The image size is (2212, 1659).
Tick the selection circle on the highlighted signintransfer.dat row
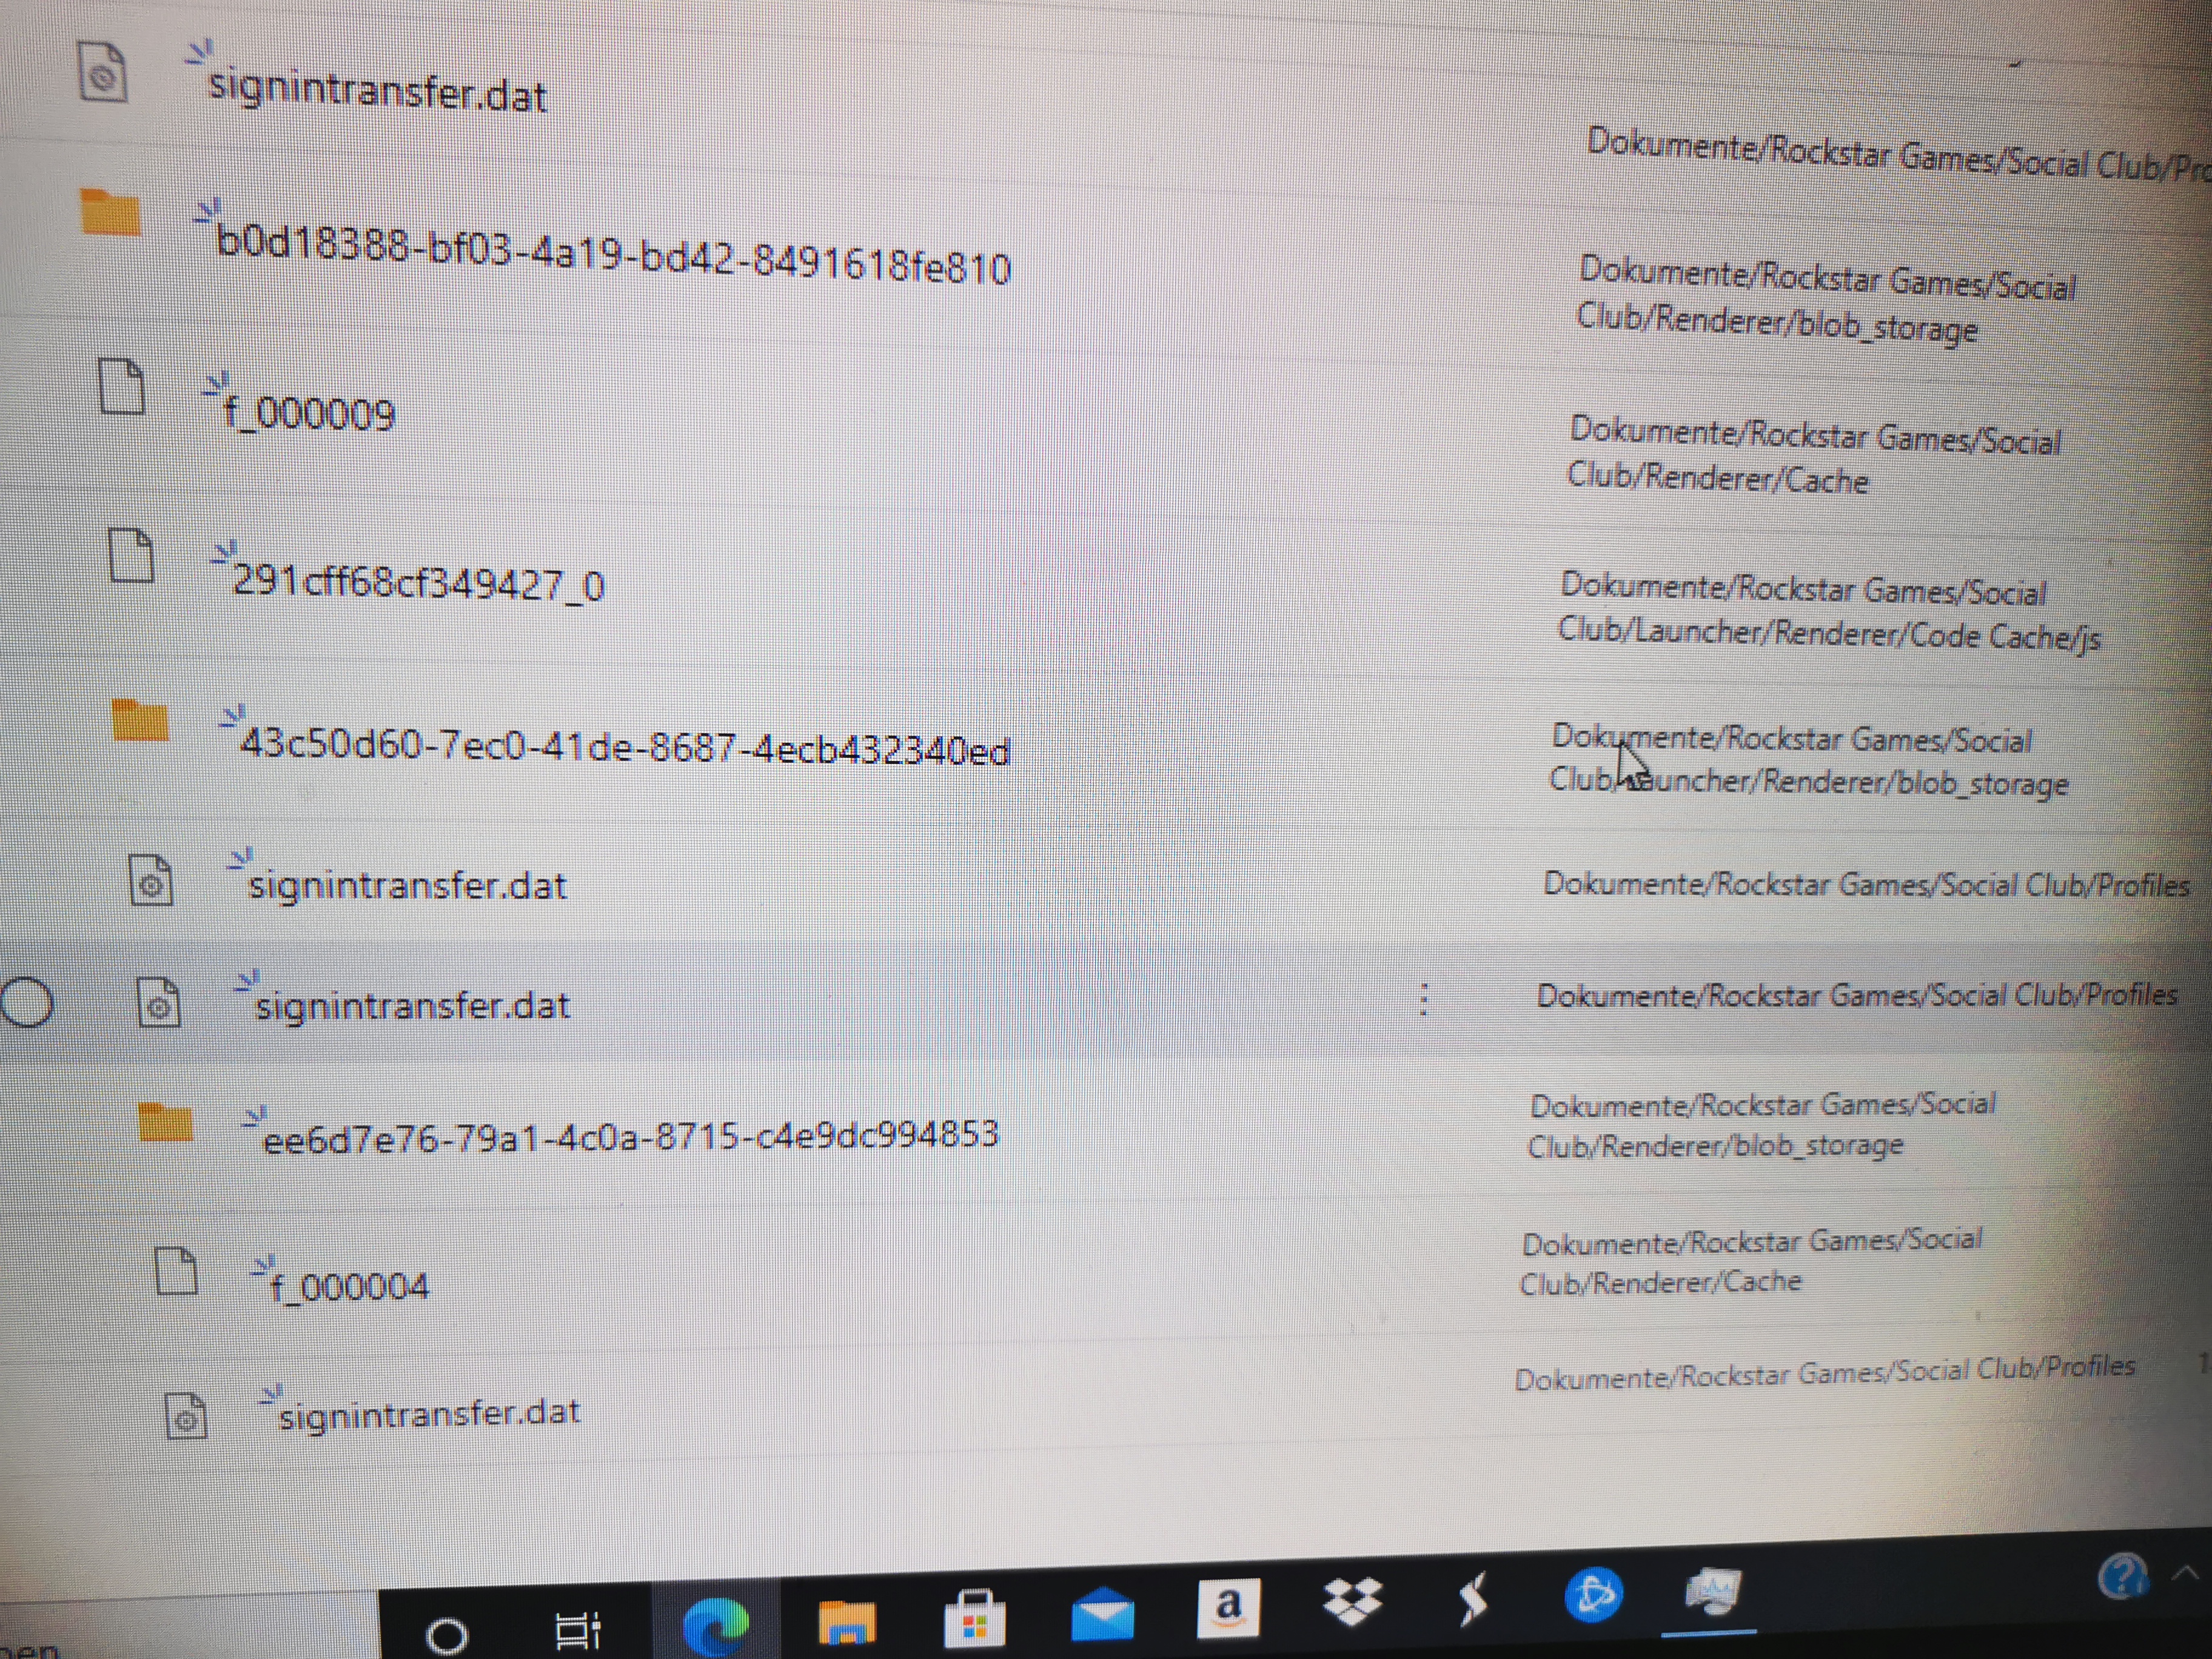pos(27,1001)
